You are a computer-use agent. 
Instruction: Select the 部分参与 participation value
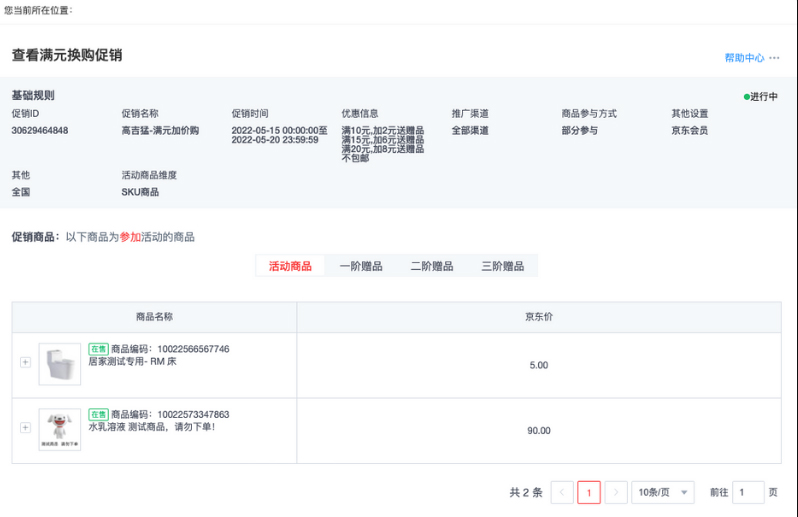580,130
